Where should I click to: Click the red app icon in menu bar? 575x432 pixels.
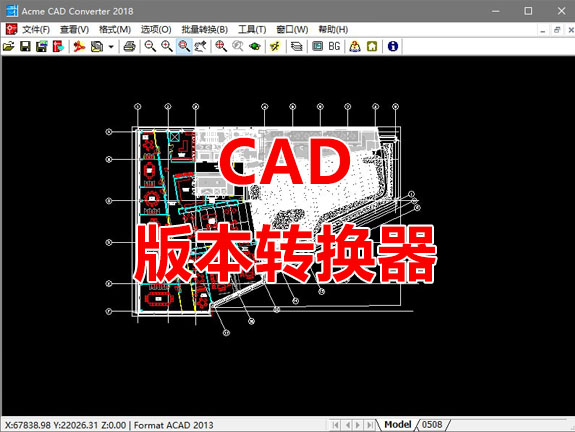click(11, 29)
